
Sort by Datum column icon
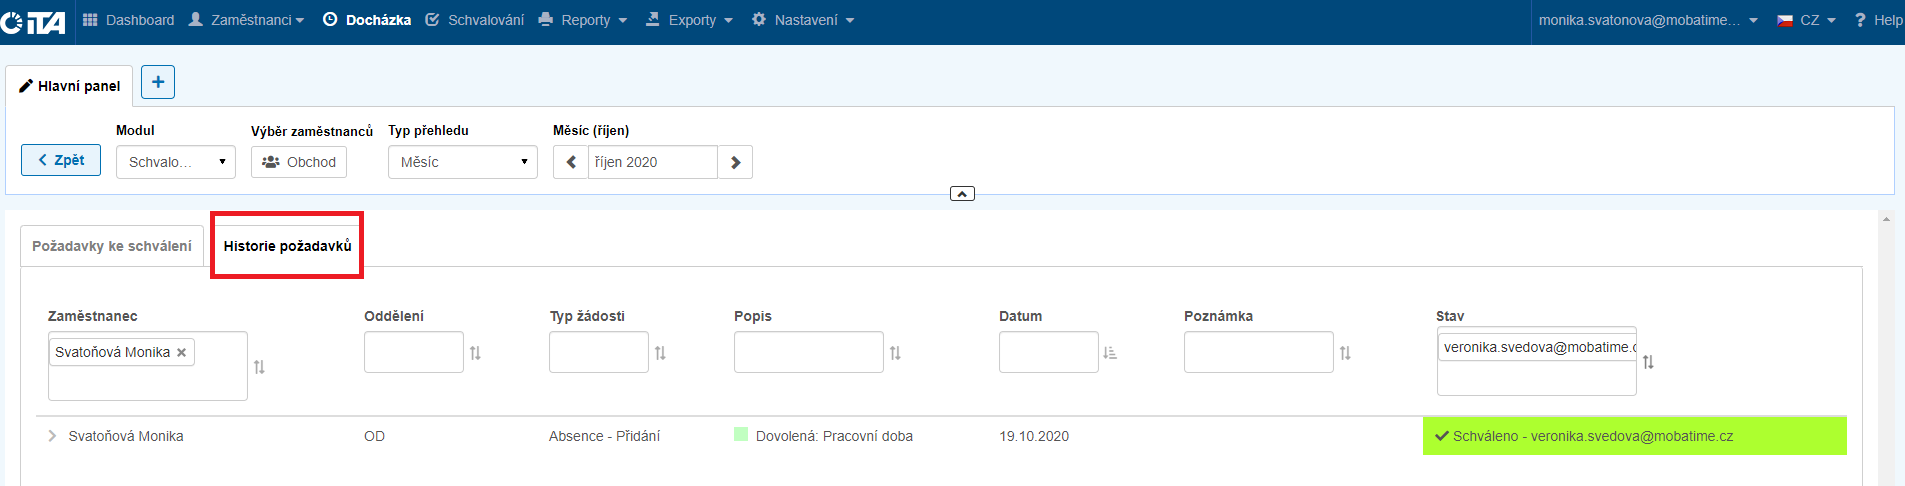point(1109,353)
